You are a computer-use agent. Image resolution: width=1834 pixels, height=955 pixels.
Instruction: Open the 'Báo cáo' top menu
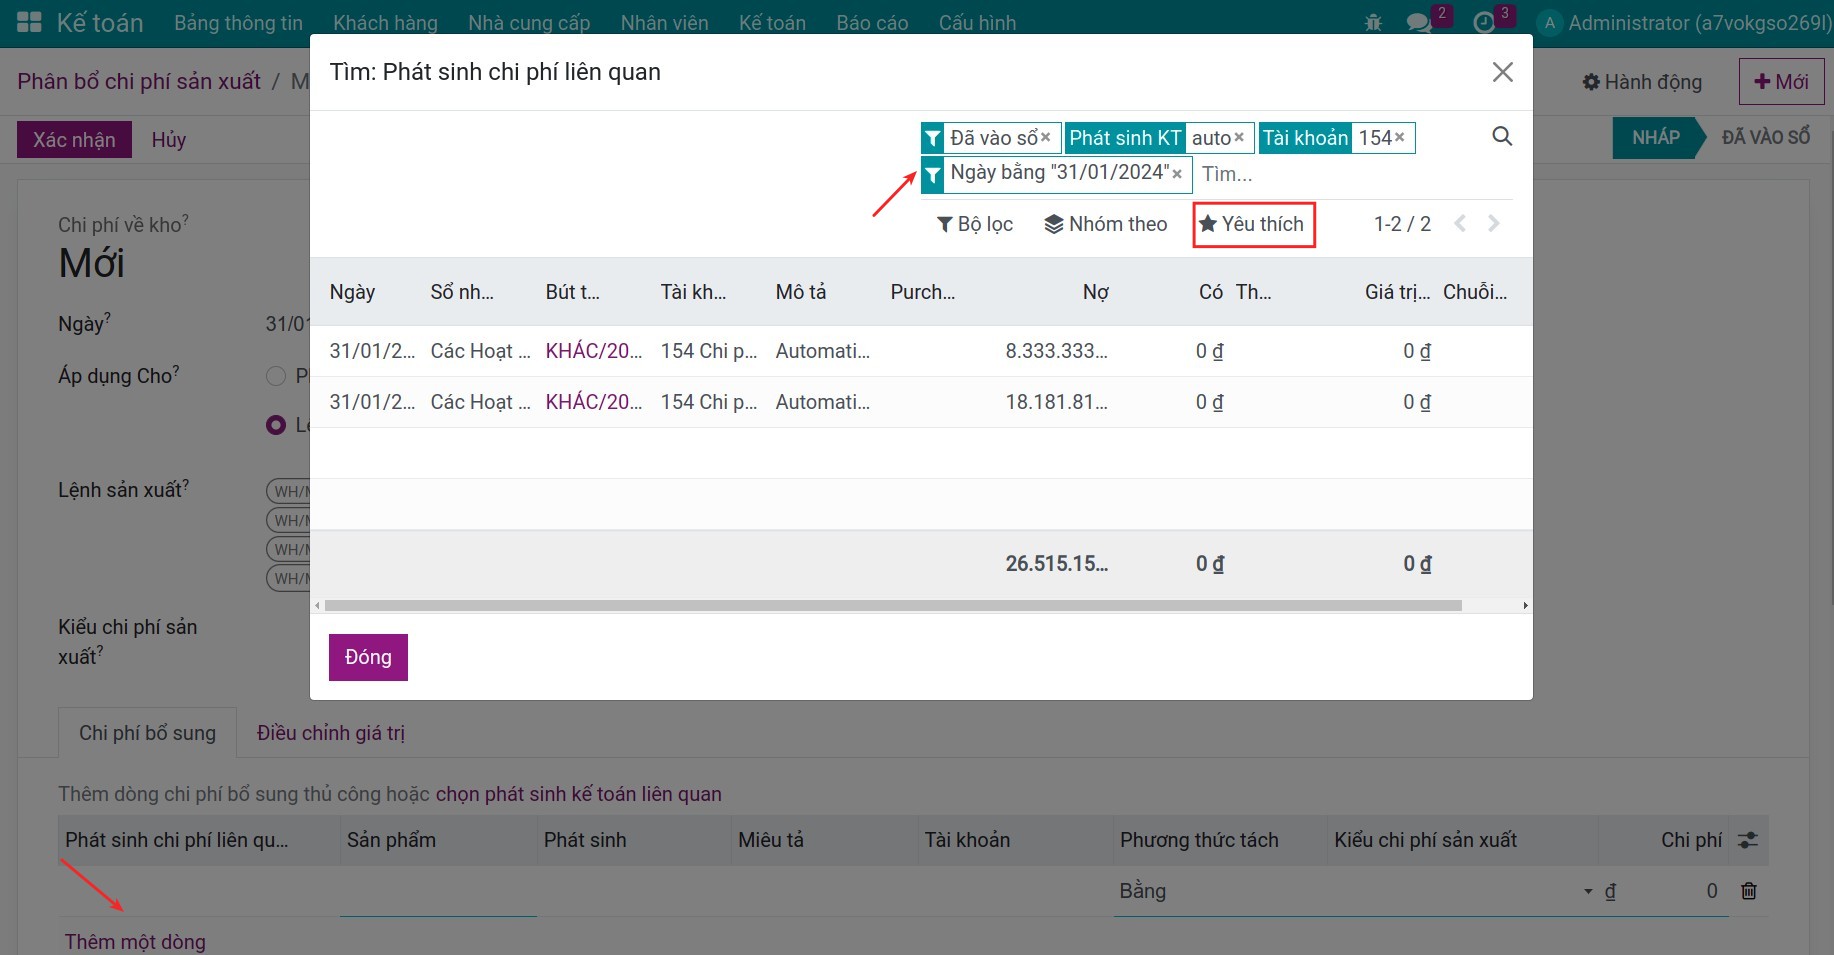(x=871, y=22)
